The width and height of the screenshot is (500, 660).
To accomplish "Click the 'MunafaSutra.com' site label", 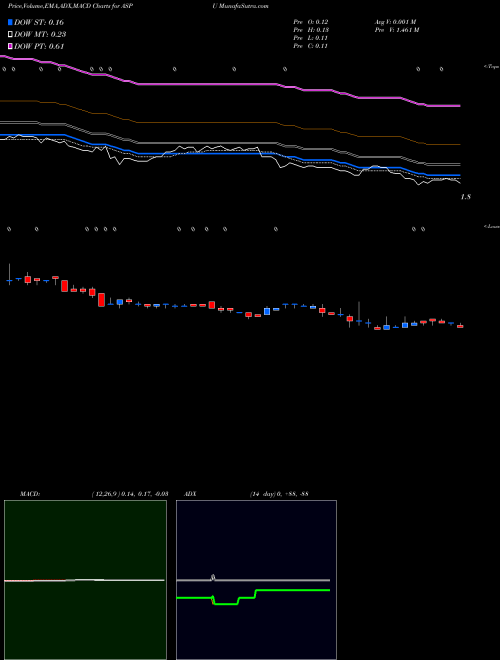I will point(244,6).
